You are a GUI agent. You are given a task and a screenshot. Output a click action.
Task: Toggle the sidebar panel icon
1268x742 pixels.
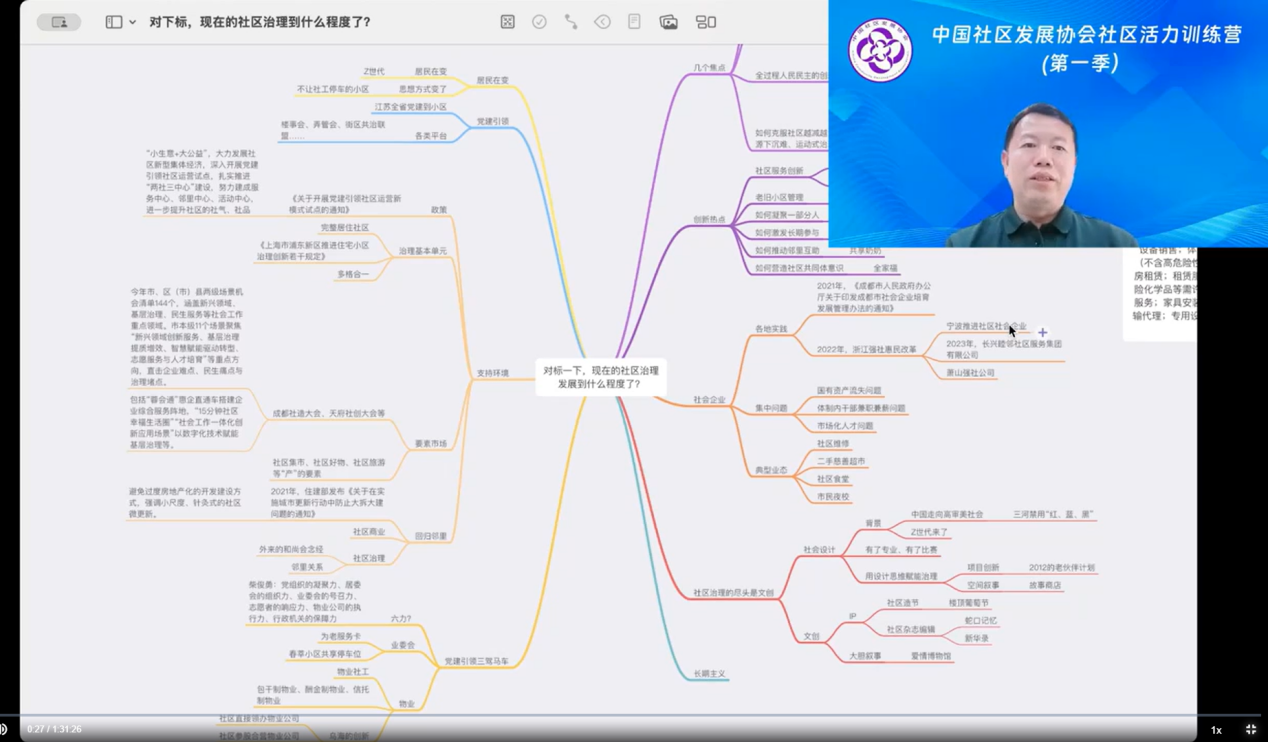pyautogui.click(x=114, y=22)
